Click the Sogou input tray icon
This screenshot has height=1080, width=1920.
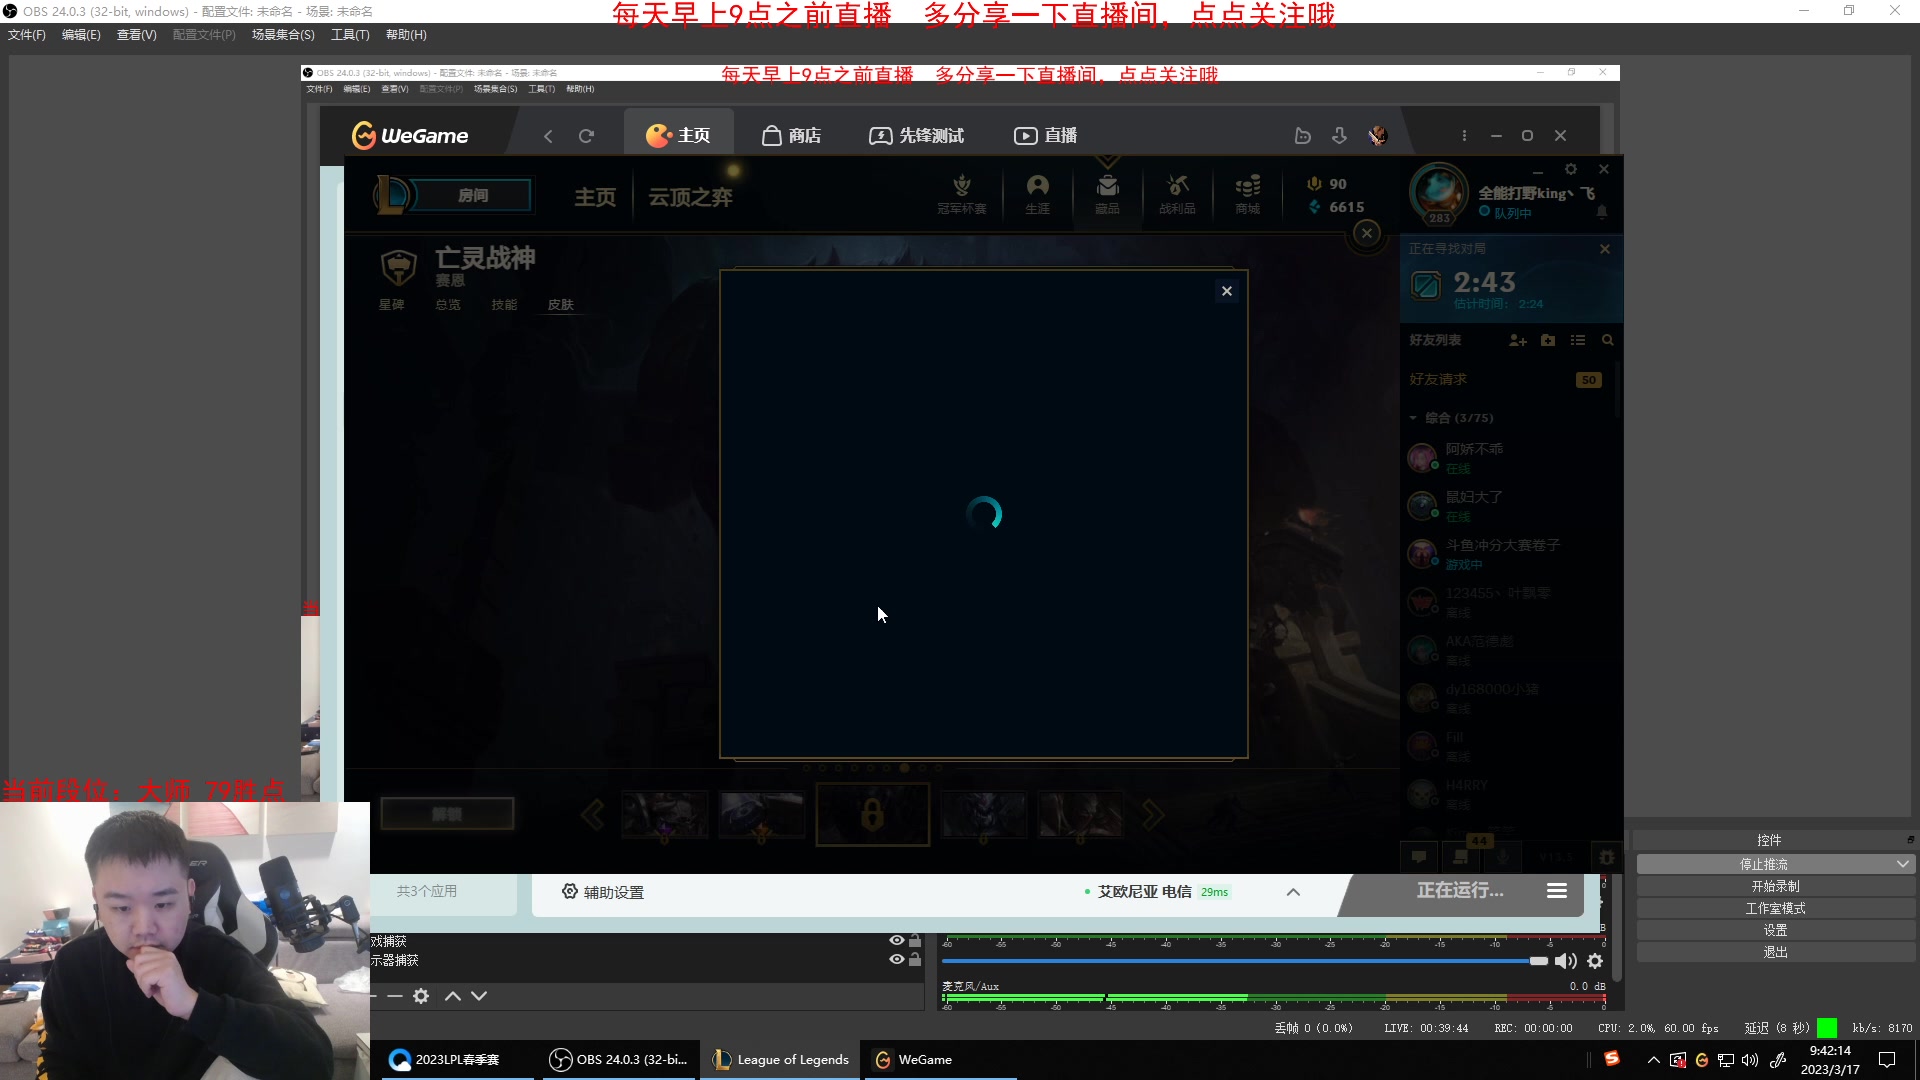[1612, 1059]
